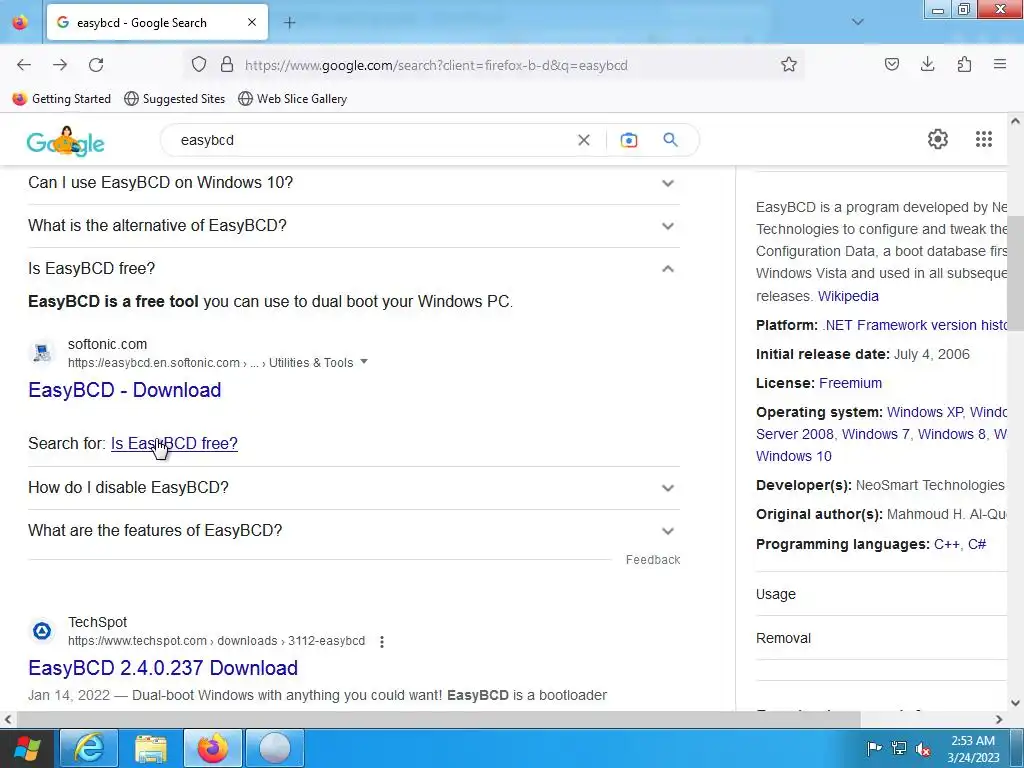Open the Firefox hamburger menu
Viewport: 1024px width, 768px height.
click(x=1000, y=64)
